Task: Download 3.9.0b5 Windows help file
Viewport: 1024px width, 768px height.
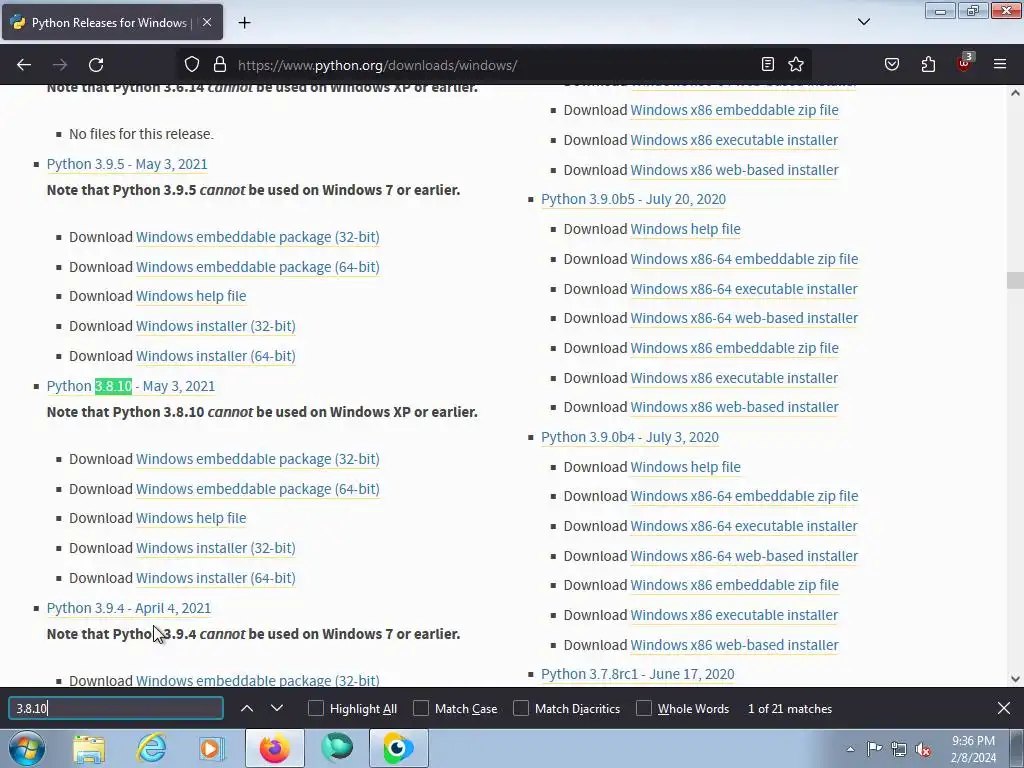Action: click(x=685, y=229)
